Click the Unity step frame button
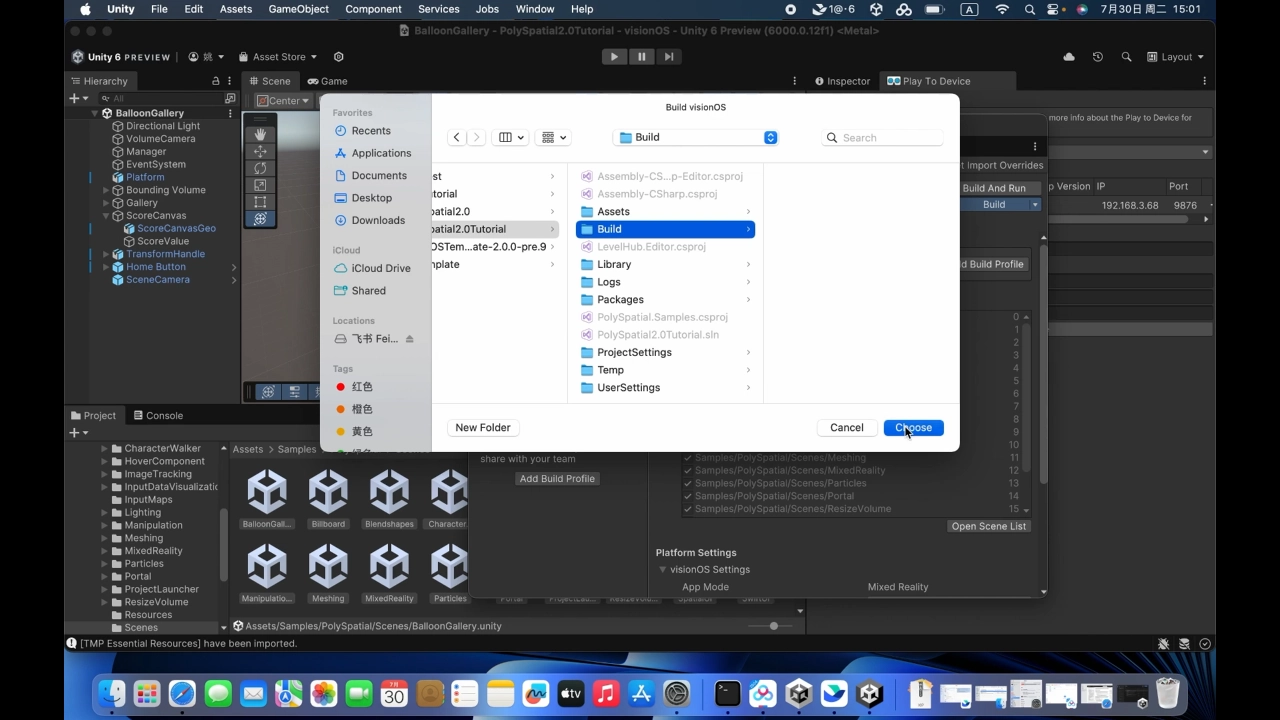 pos(668,57)
